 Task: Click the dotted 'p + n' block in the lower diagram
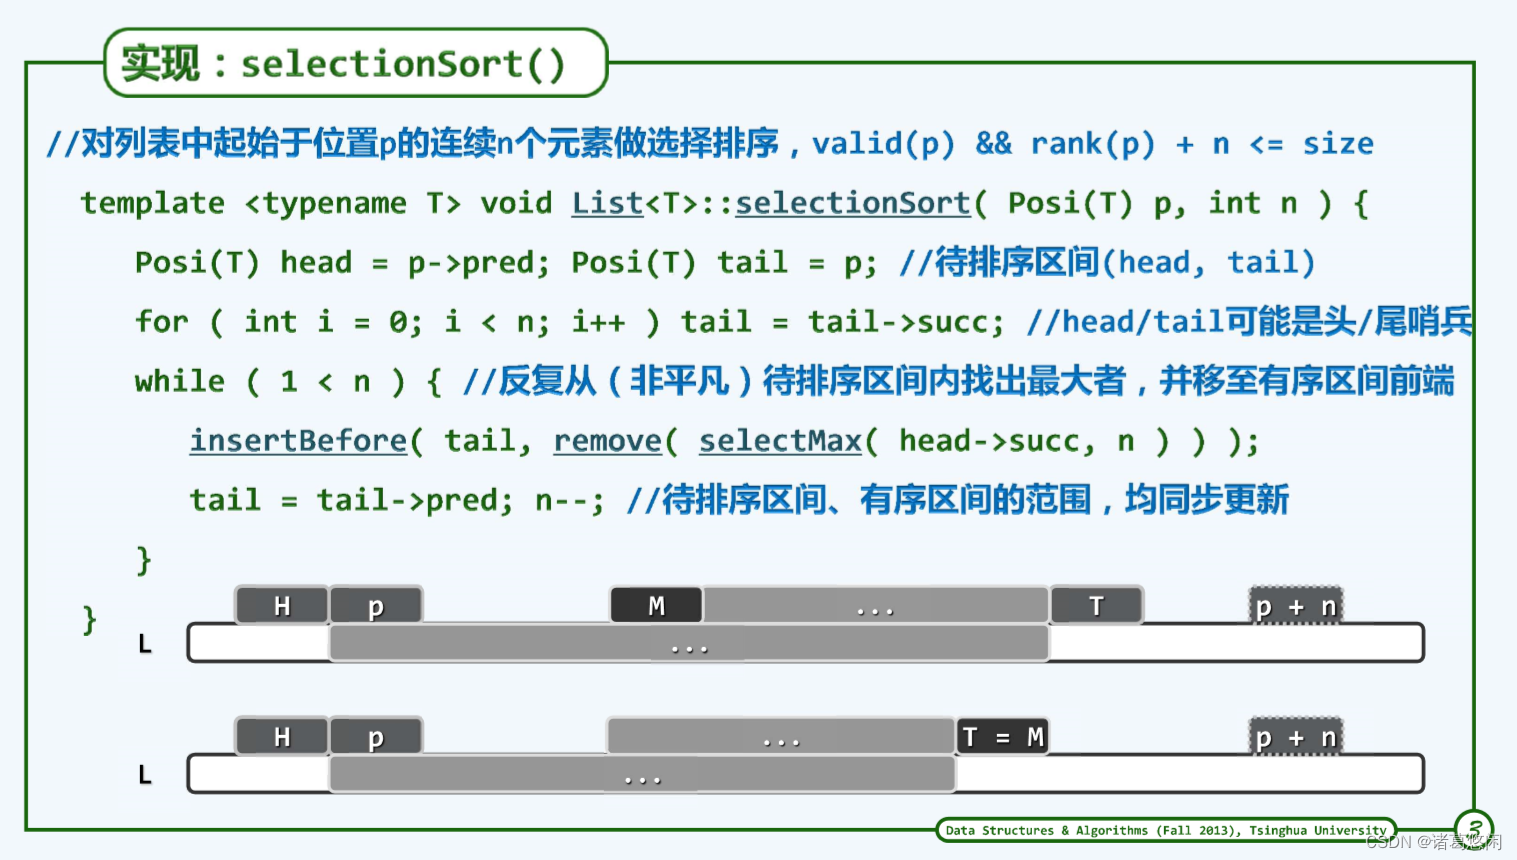(x=1296, y=737)
